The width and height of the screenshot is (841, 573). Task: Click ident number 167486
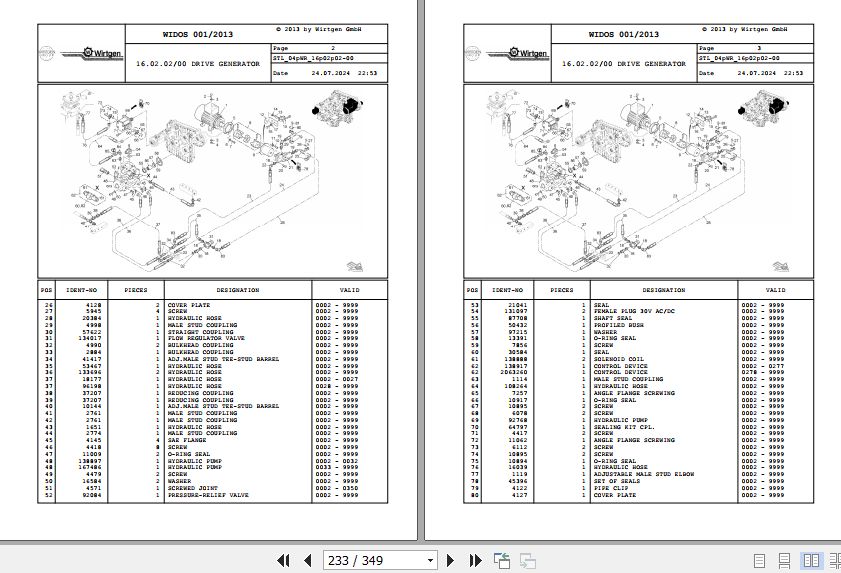[90, 467]
